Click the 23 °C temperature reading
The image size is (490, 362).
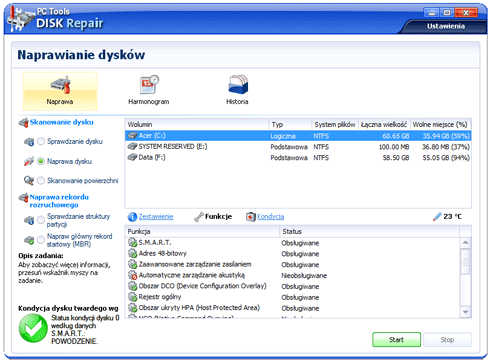tap(453, 217)
